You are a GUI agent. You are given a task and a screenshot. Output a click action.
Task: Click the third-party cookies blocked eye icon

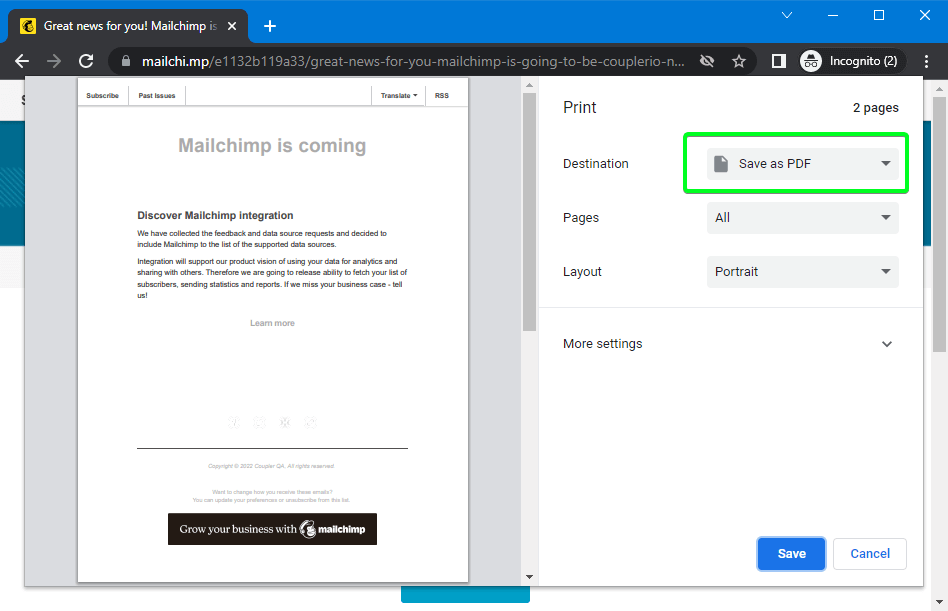pos(707,61)
